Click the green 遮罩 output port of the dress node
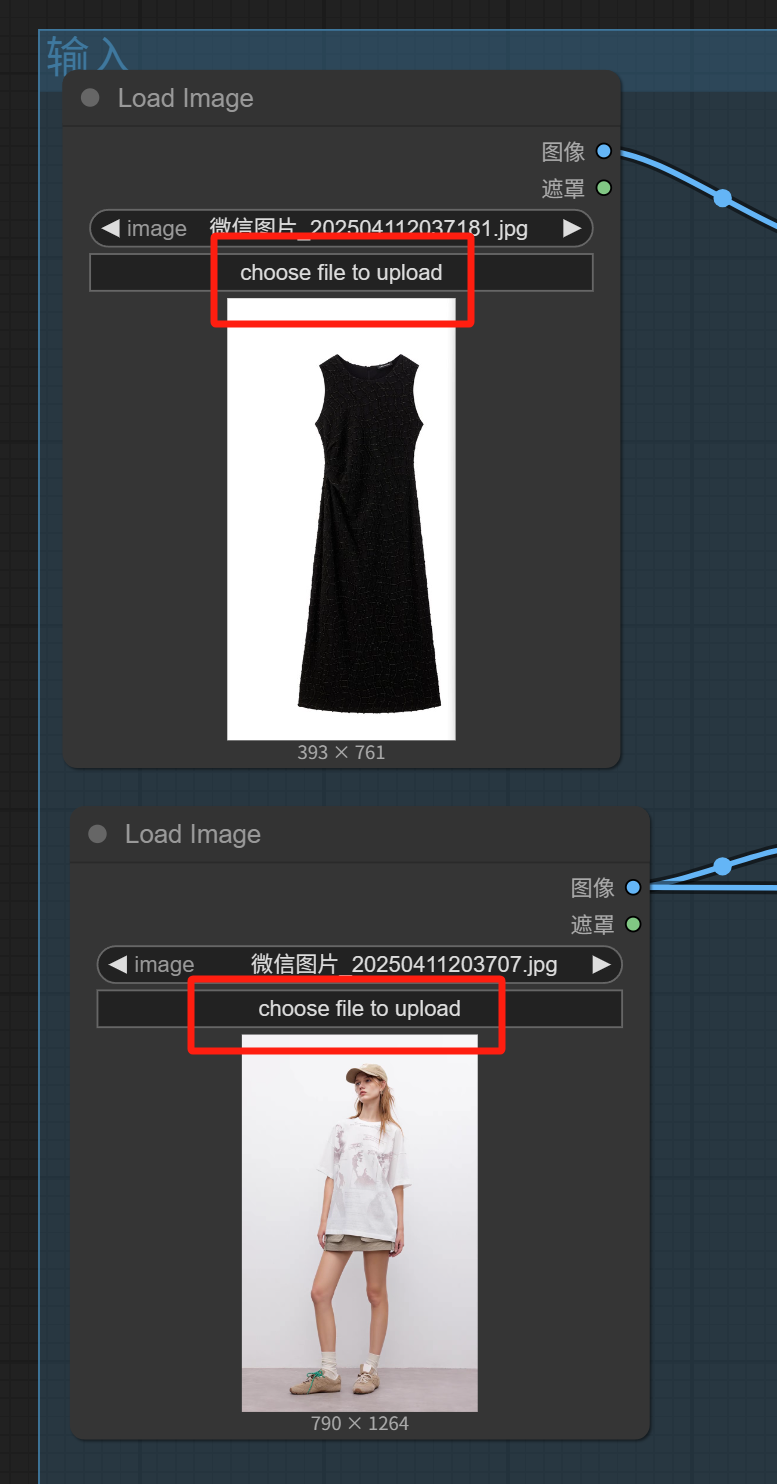This screenshot has width=777, height=1484. [603, 187]
